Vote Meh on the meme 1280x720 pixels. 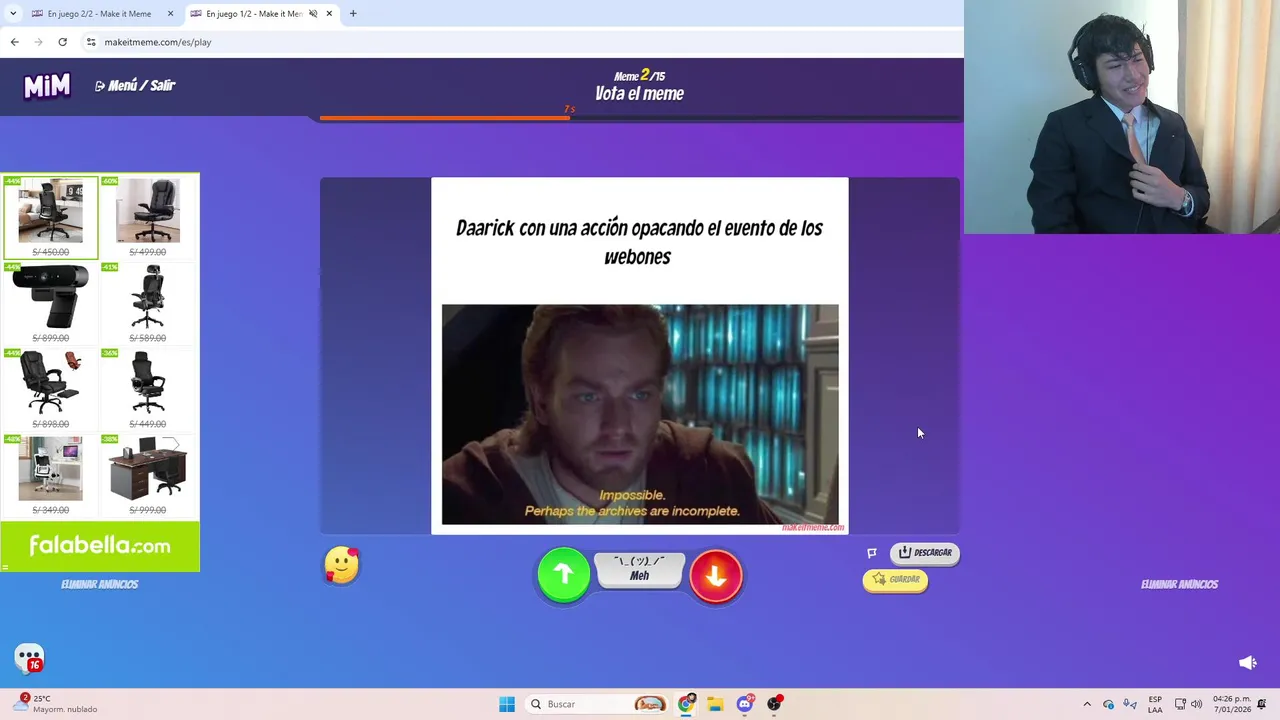(639, 570)
